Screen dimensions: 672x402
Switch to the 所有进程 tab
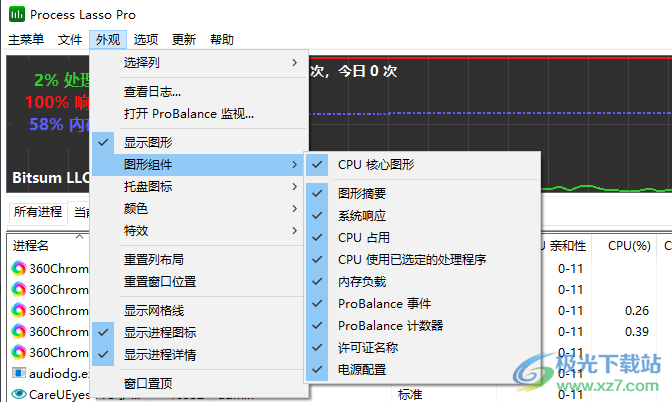point(38,212)
